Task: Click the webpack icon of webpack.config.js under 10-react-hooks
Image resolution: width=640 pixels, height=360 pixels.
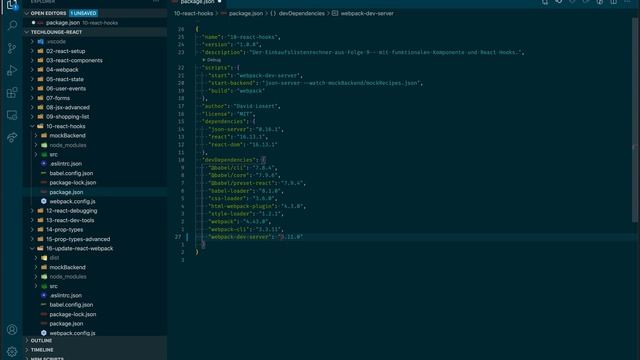Action: [44, 201]
